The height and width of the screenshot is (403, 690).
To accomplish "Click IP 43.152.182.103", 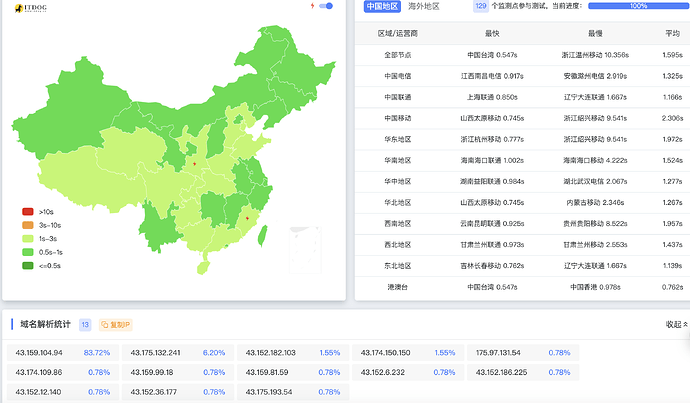I will coord(271,353).
